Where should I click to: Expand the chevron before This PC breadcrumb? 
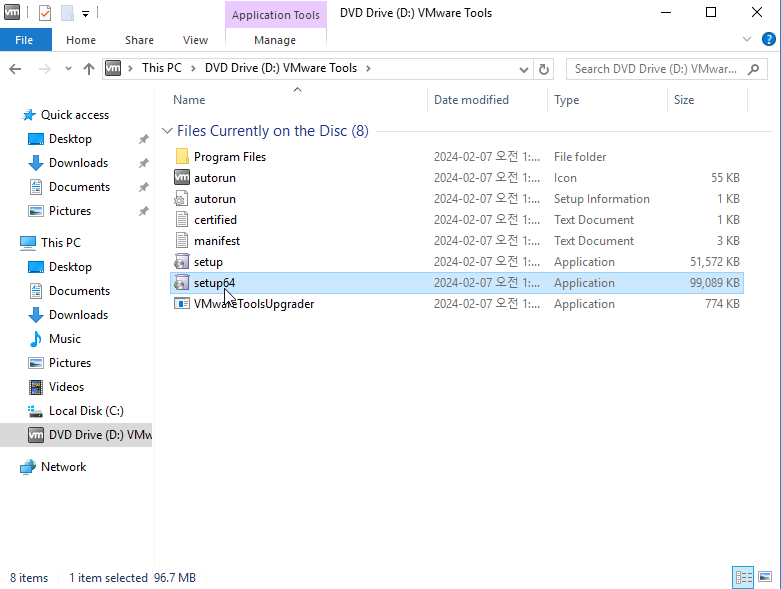[130, 68]
